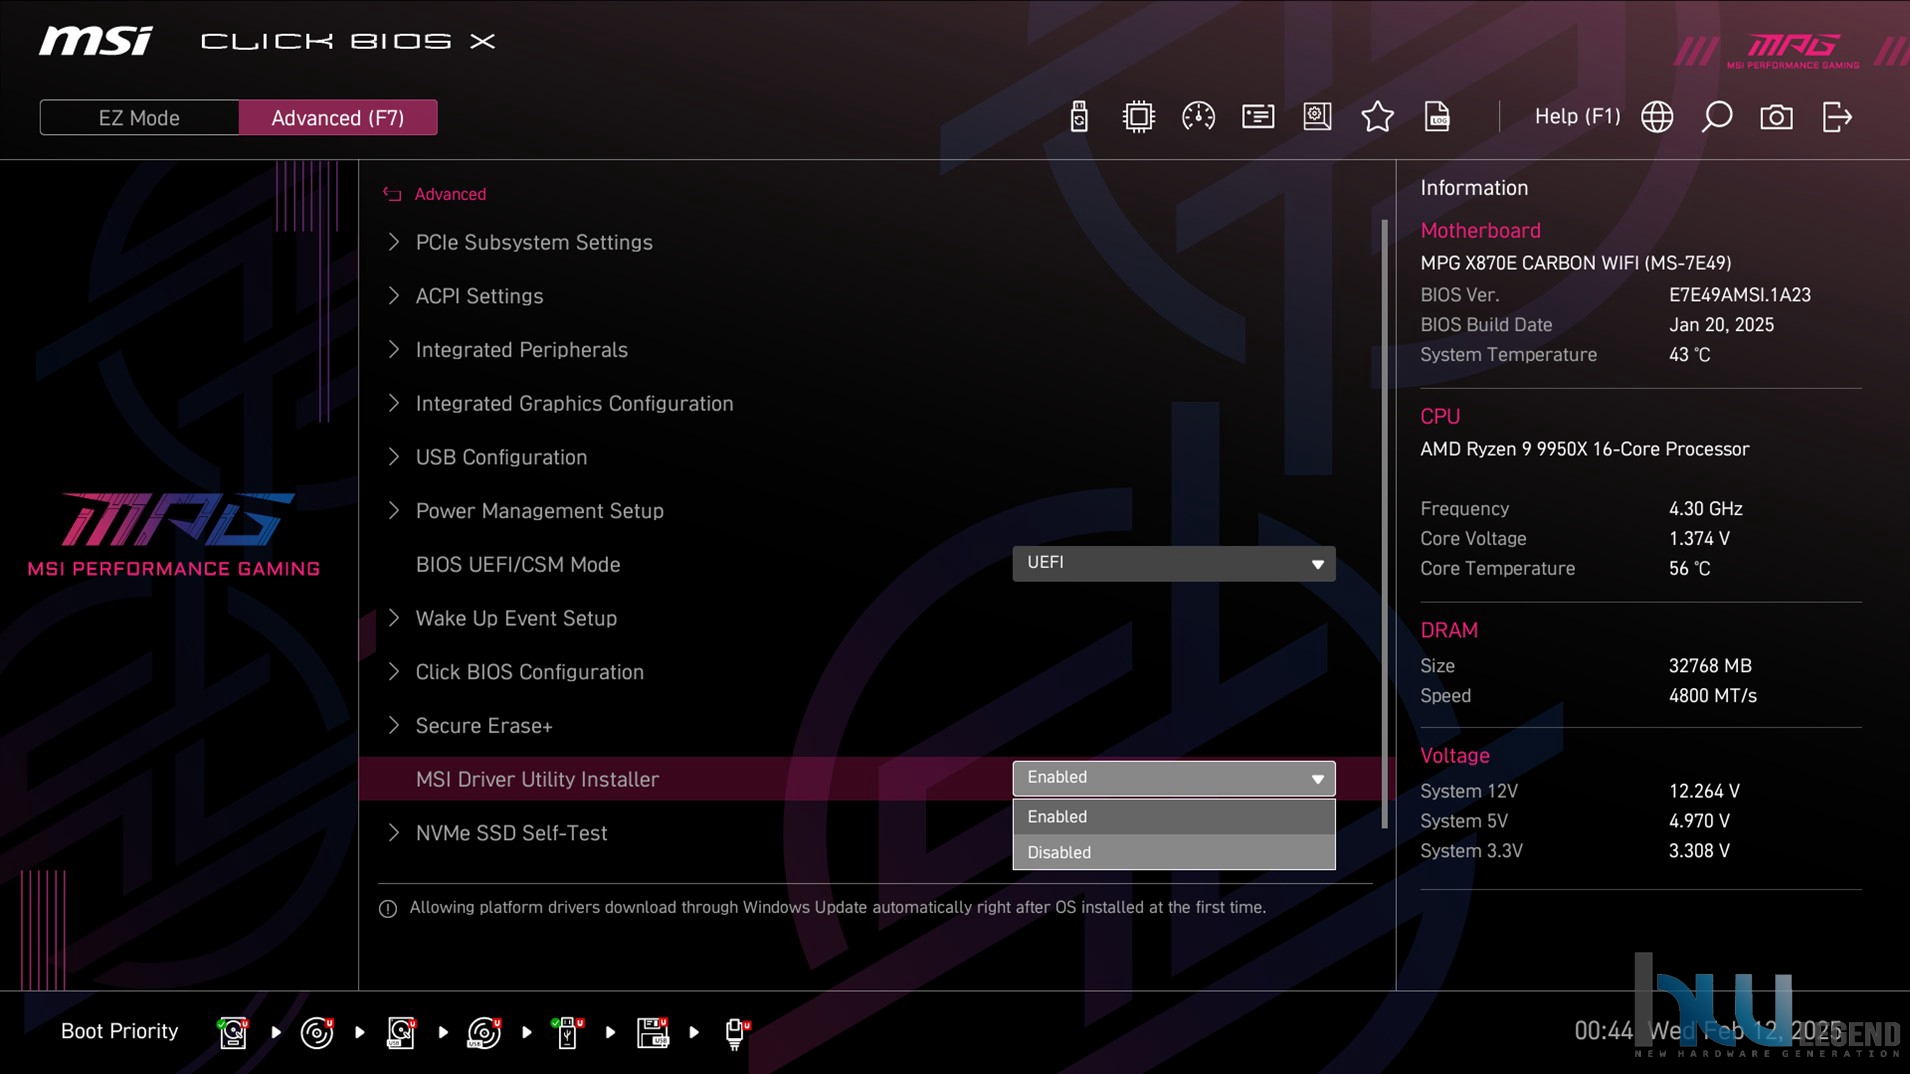The image size is (1910, 1074).
Task: Click the settings list vertical scrollbar
Action: click(x=1384, y=524)
